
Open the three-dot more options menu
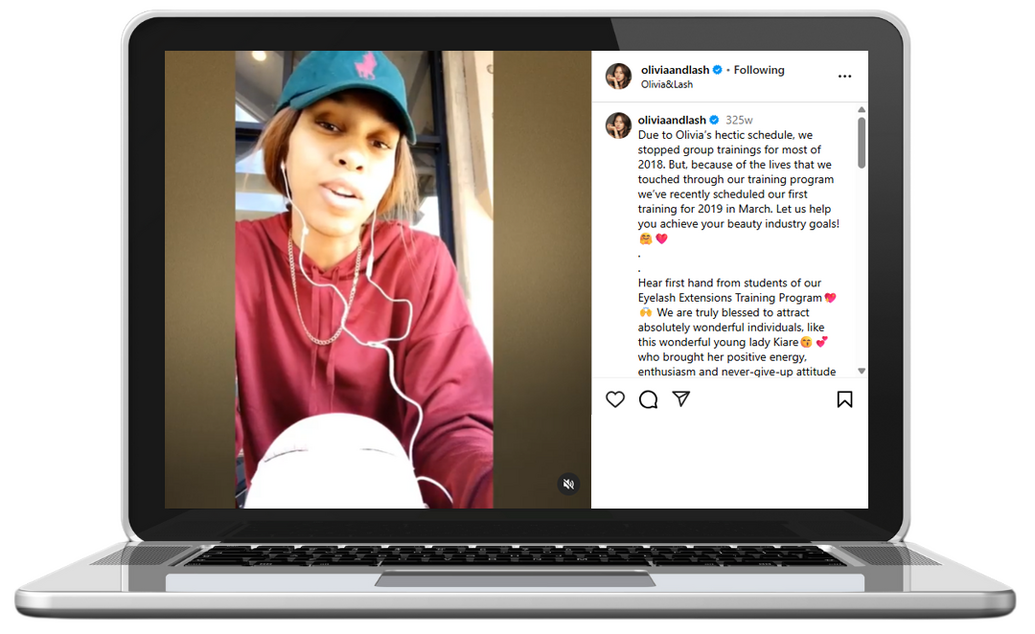(x=844, y=77)
